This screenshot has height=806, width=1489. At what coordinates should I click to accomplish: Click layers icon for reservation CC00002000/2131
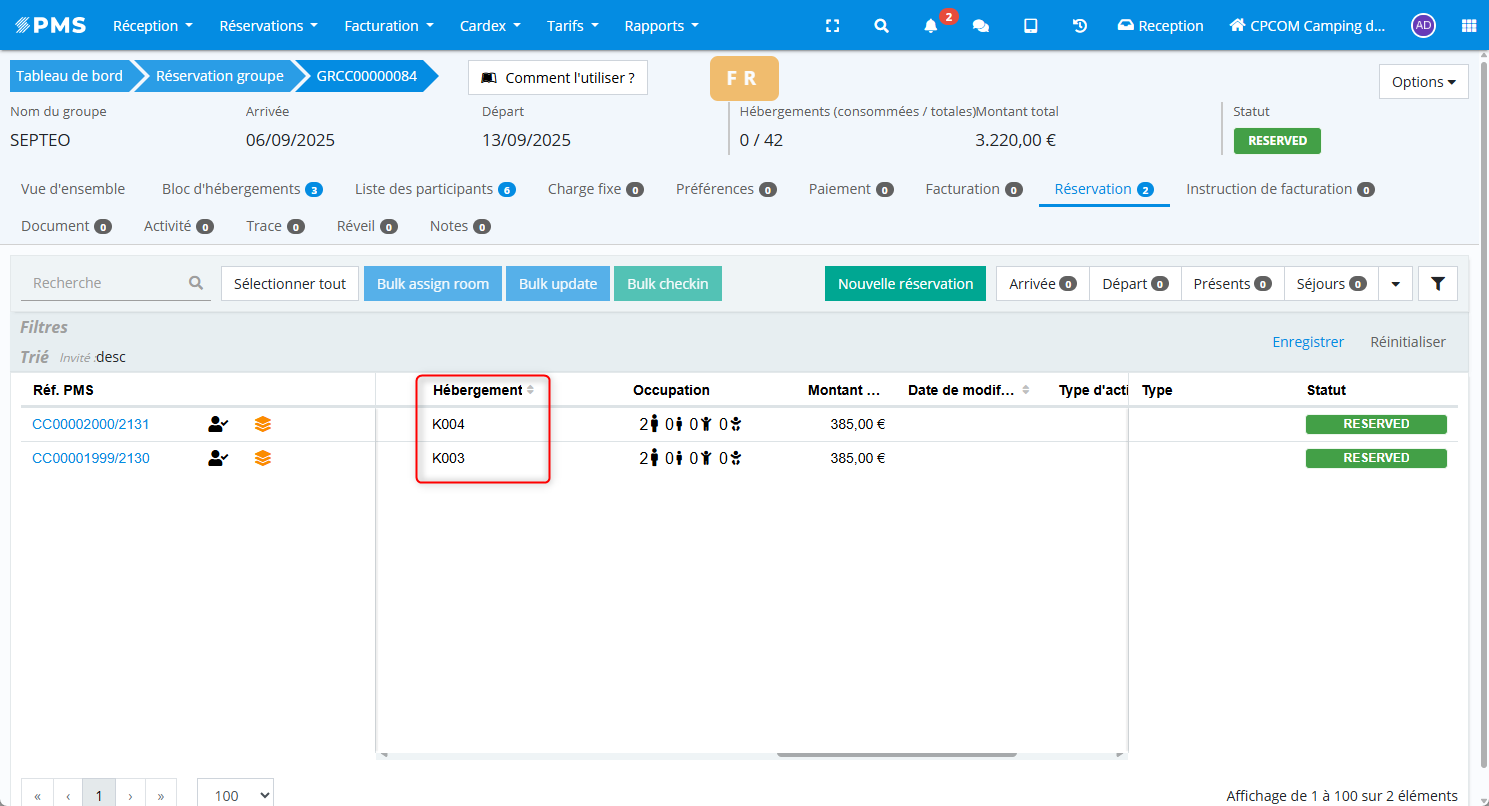(262, 424)
